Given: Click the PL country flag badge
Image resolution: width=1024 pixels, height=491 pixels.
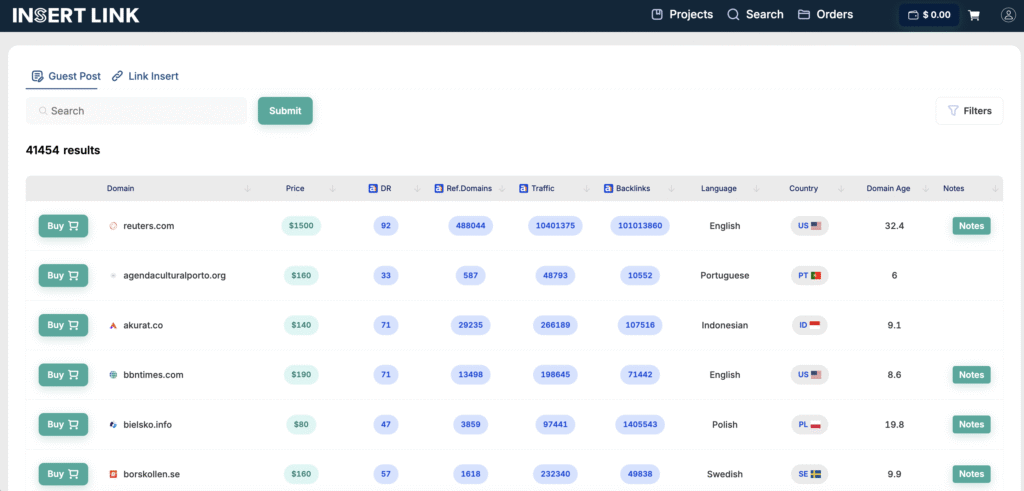Looking at the screenshot, I should coord(809,424).
